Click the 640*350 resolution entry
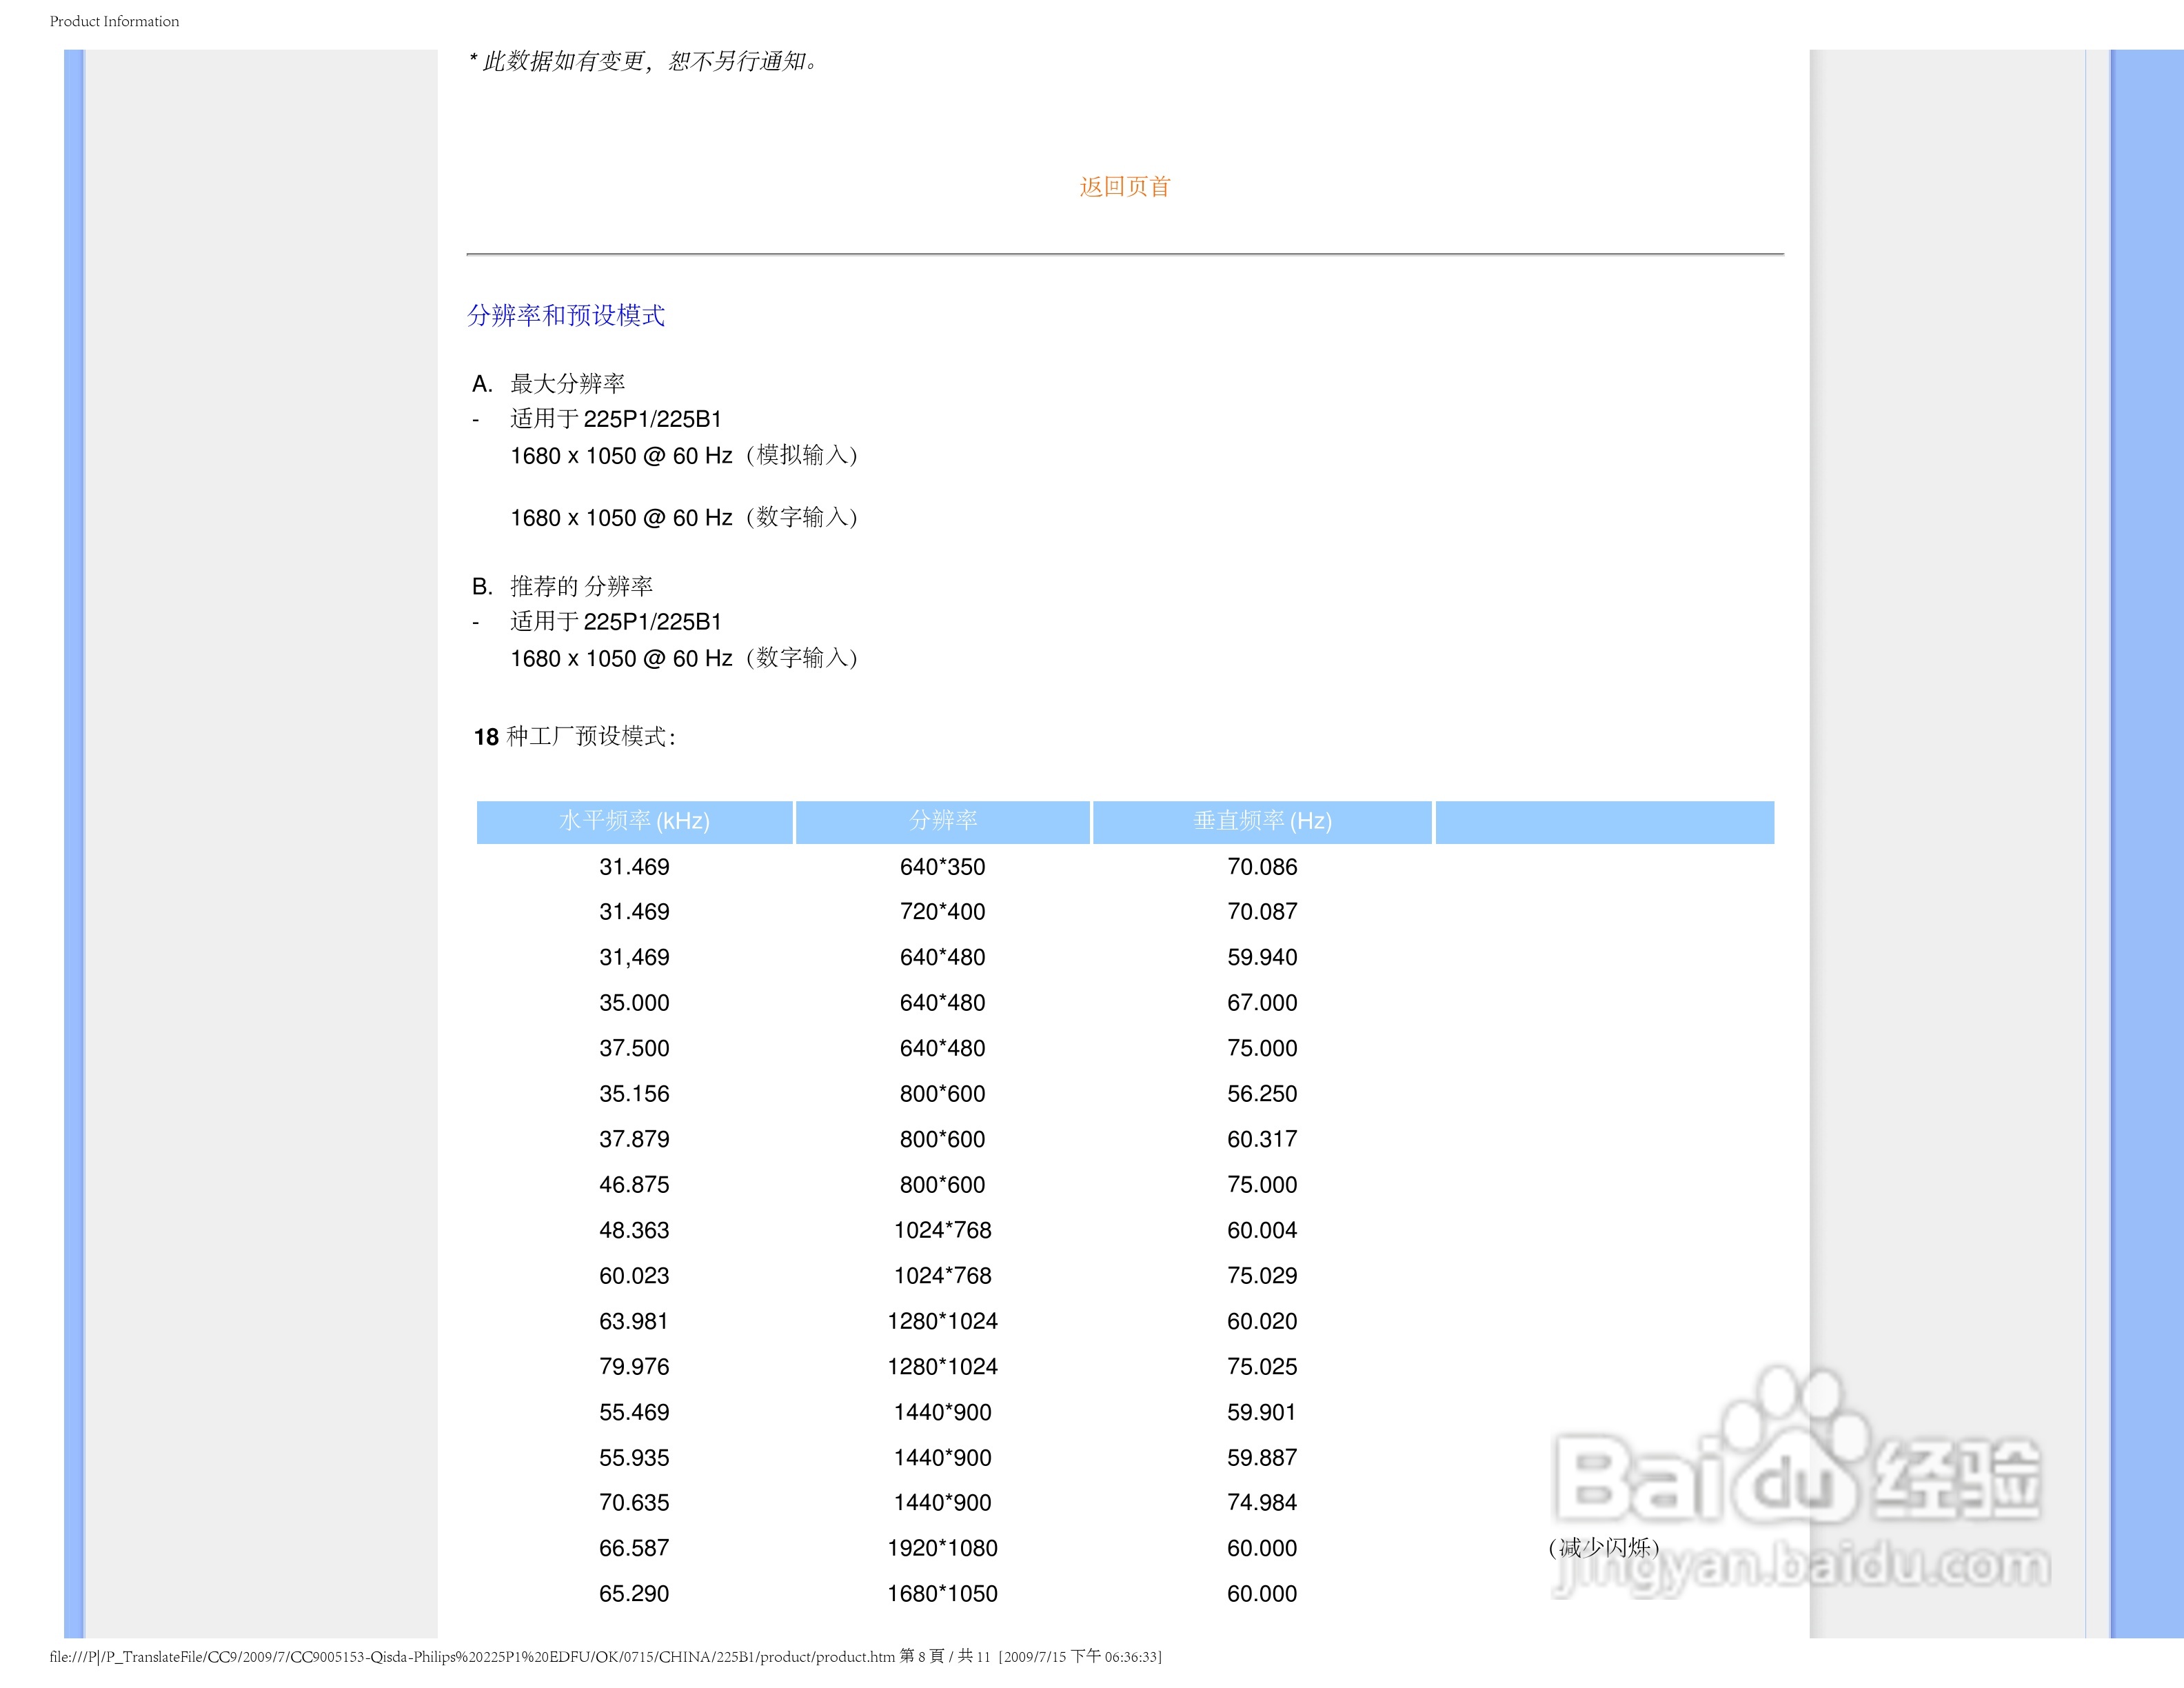2184x1688 pixels. tap(942, 867)
